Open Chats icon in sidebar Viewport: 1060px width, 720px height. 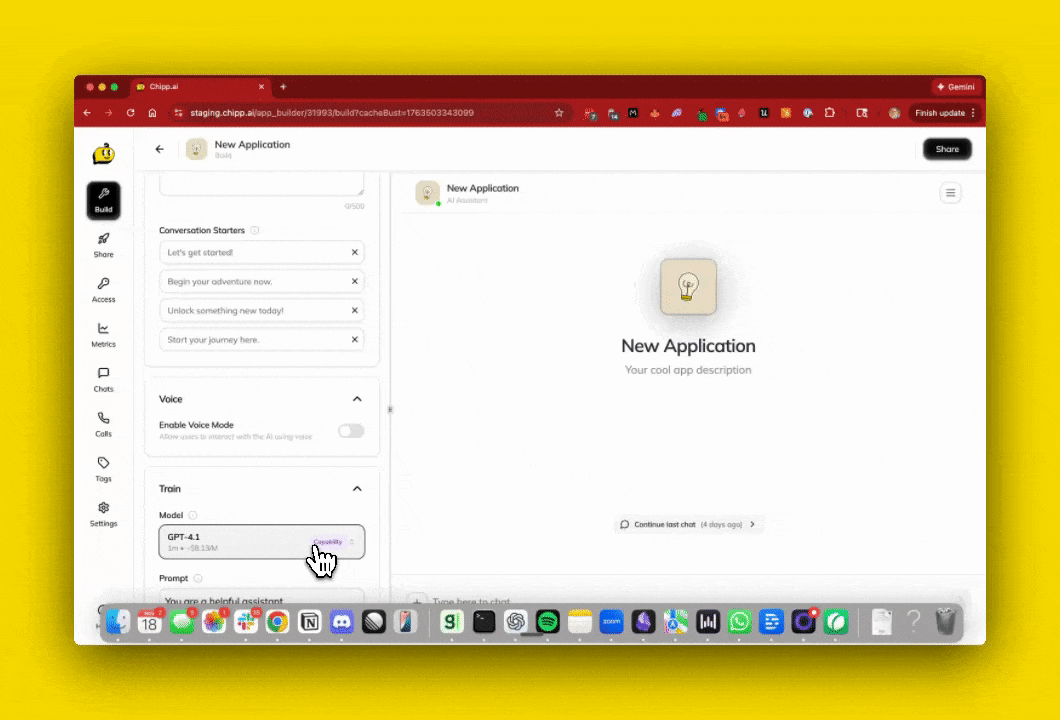click(103, 375)
